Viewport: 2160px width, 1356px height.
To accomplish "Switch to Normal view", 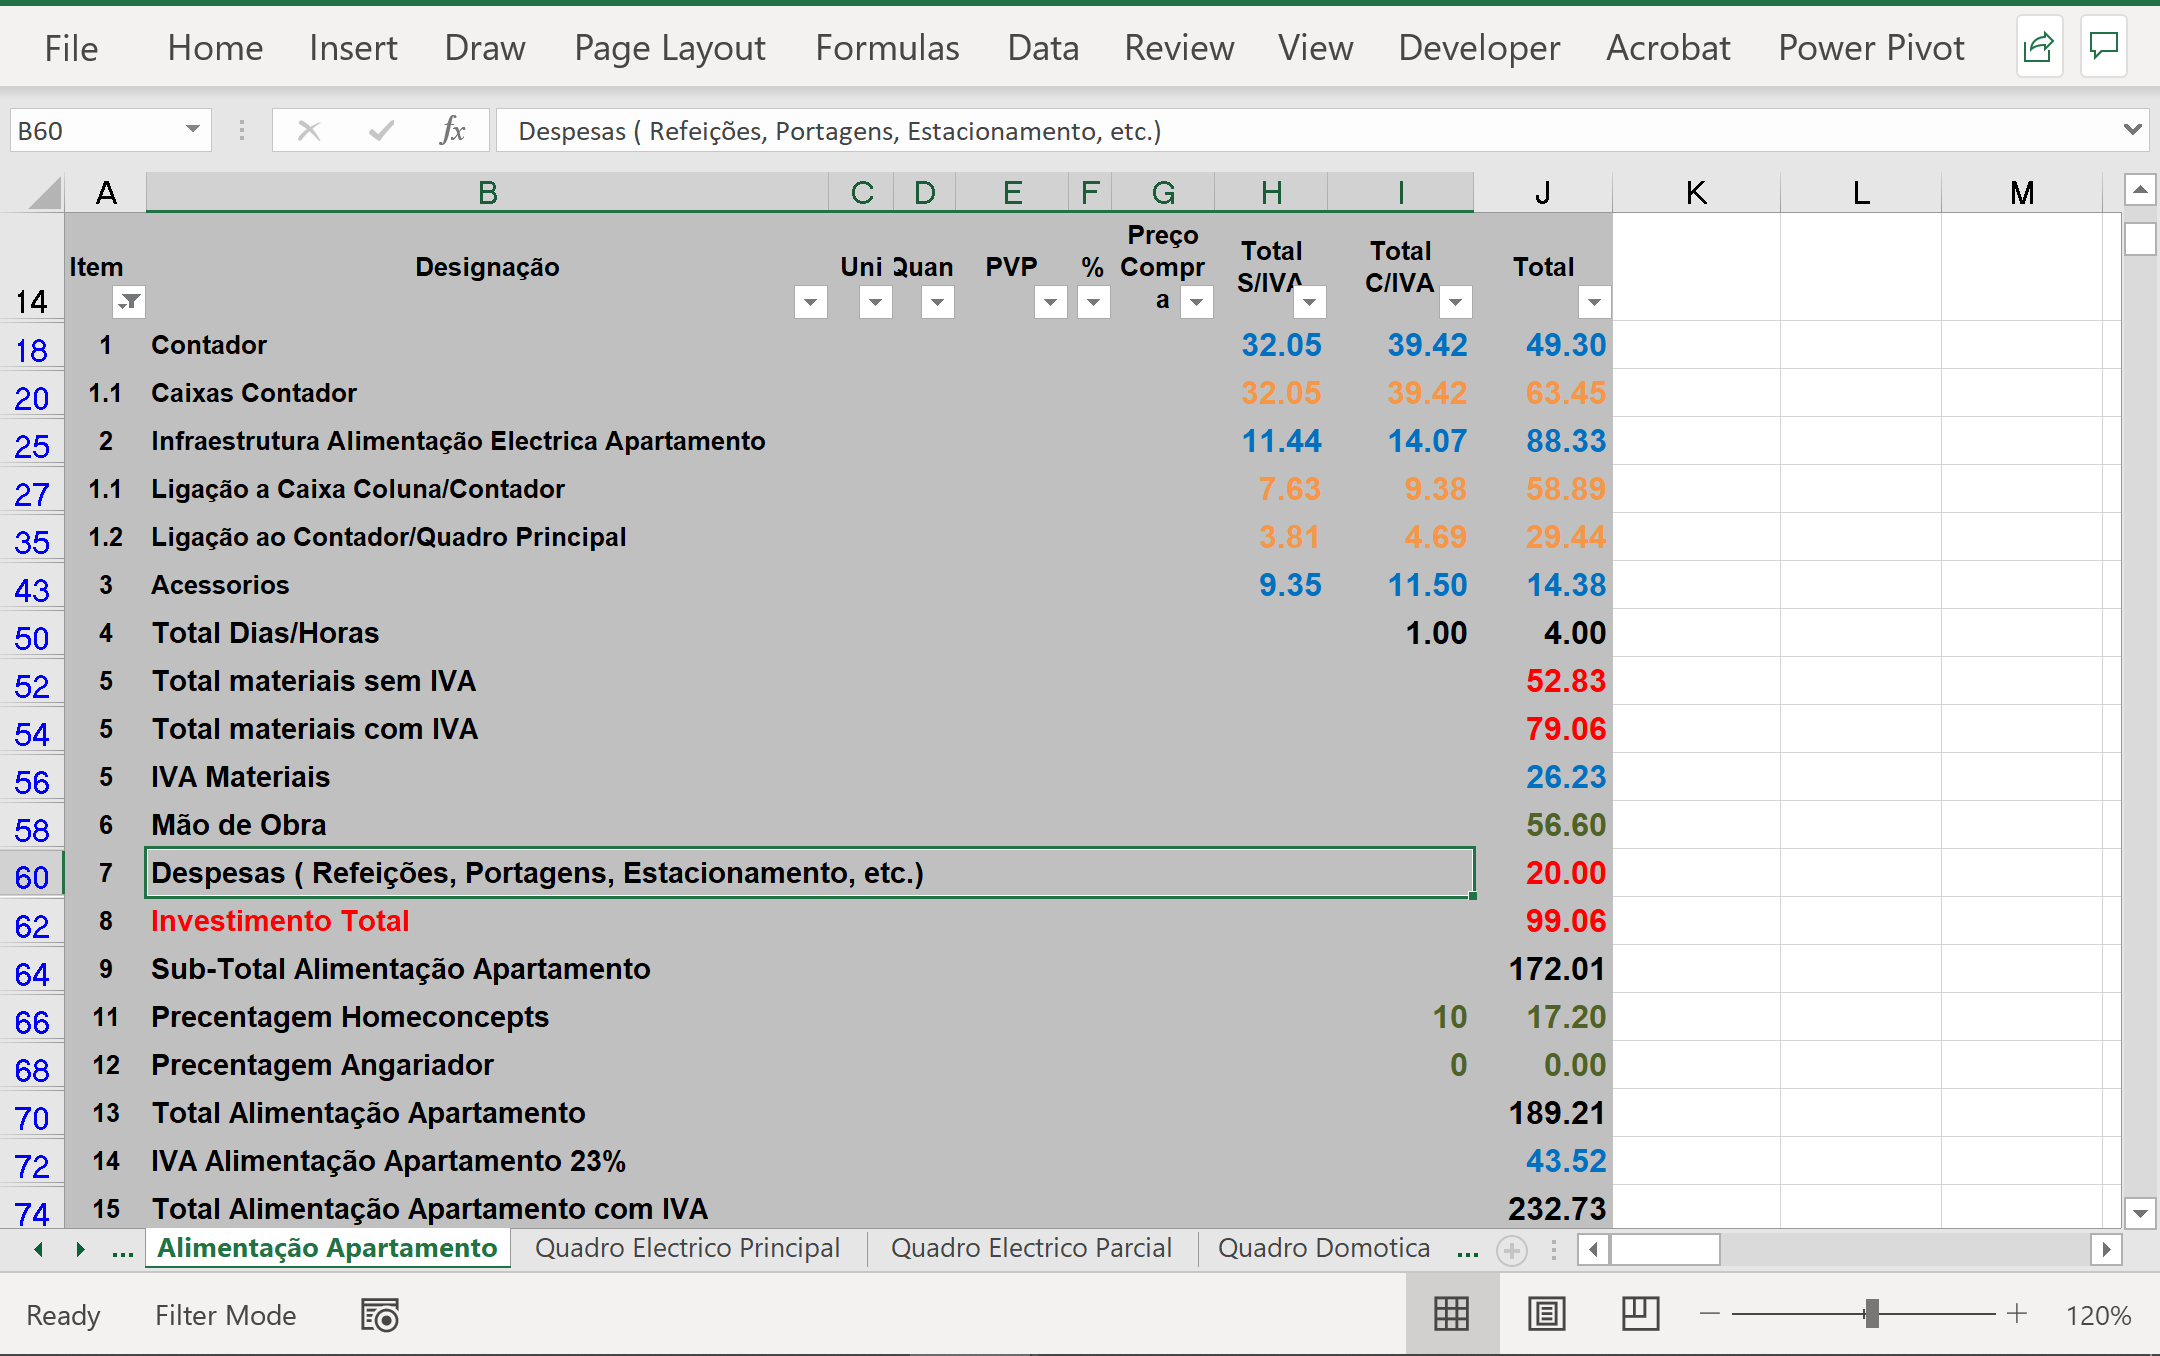I will (x=1451, y=1314).
